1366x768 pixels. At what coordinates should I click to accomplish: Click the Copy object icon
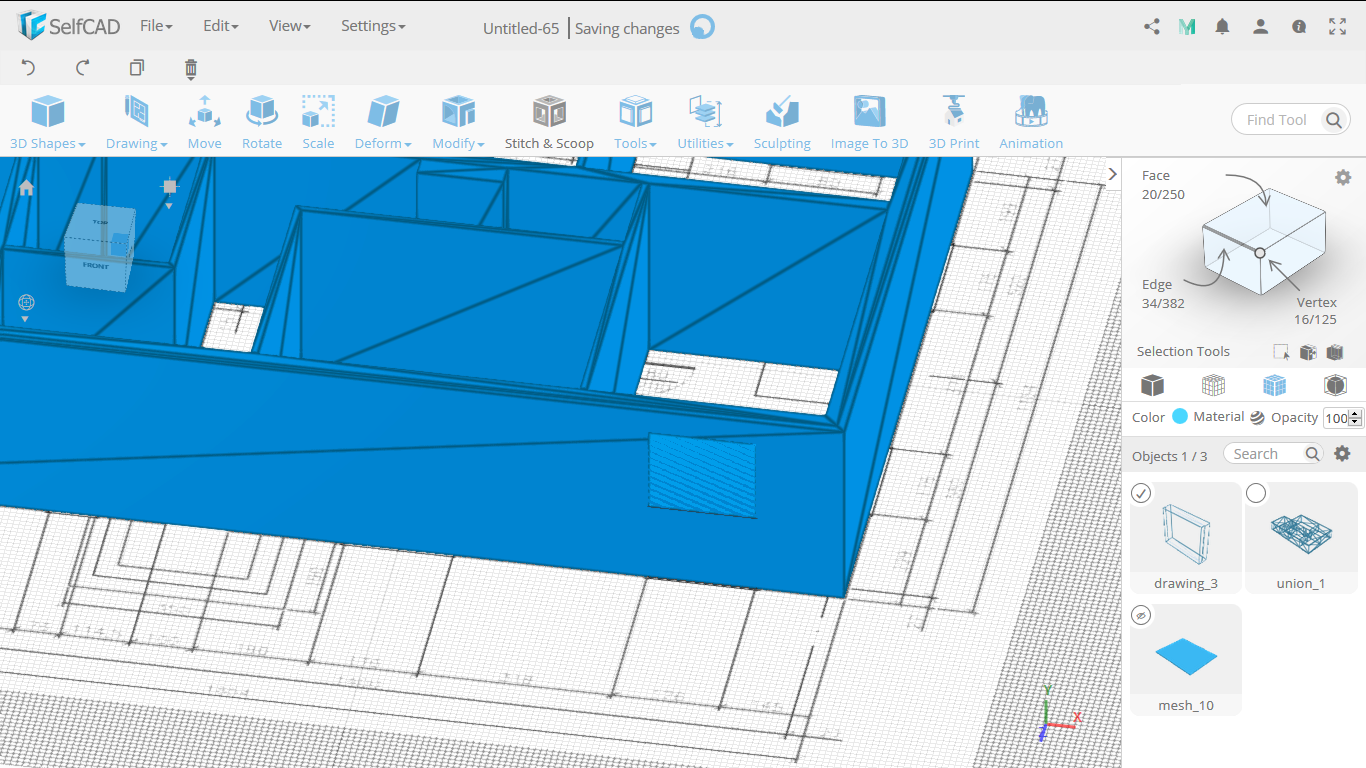137,68
